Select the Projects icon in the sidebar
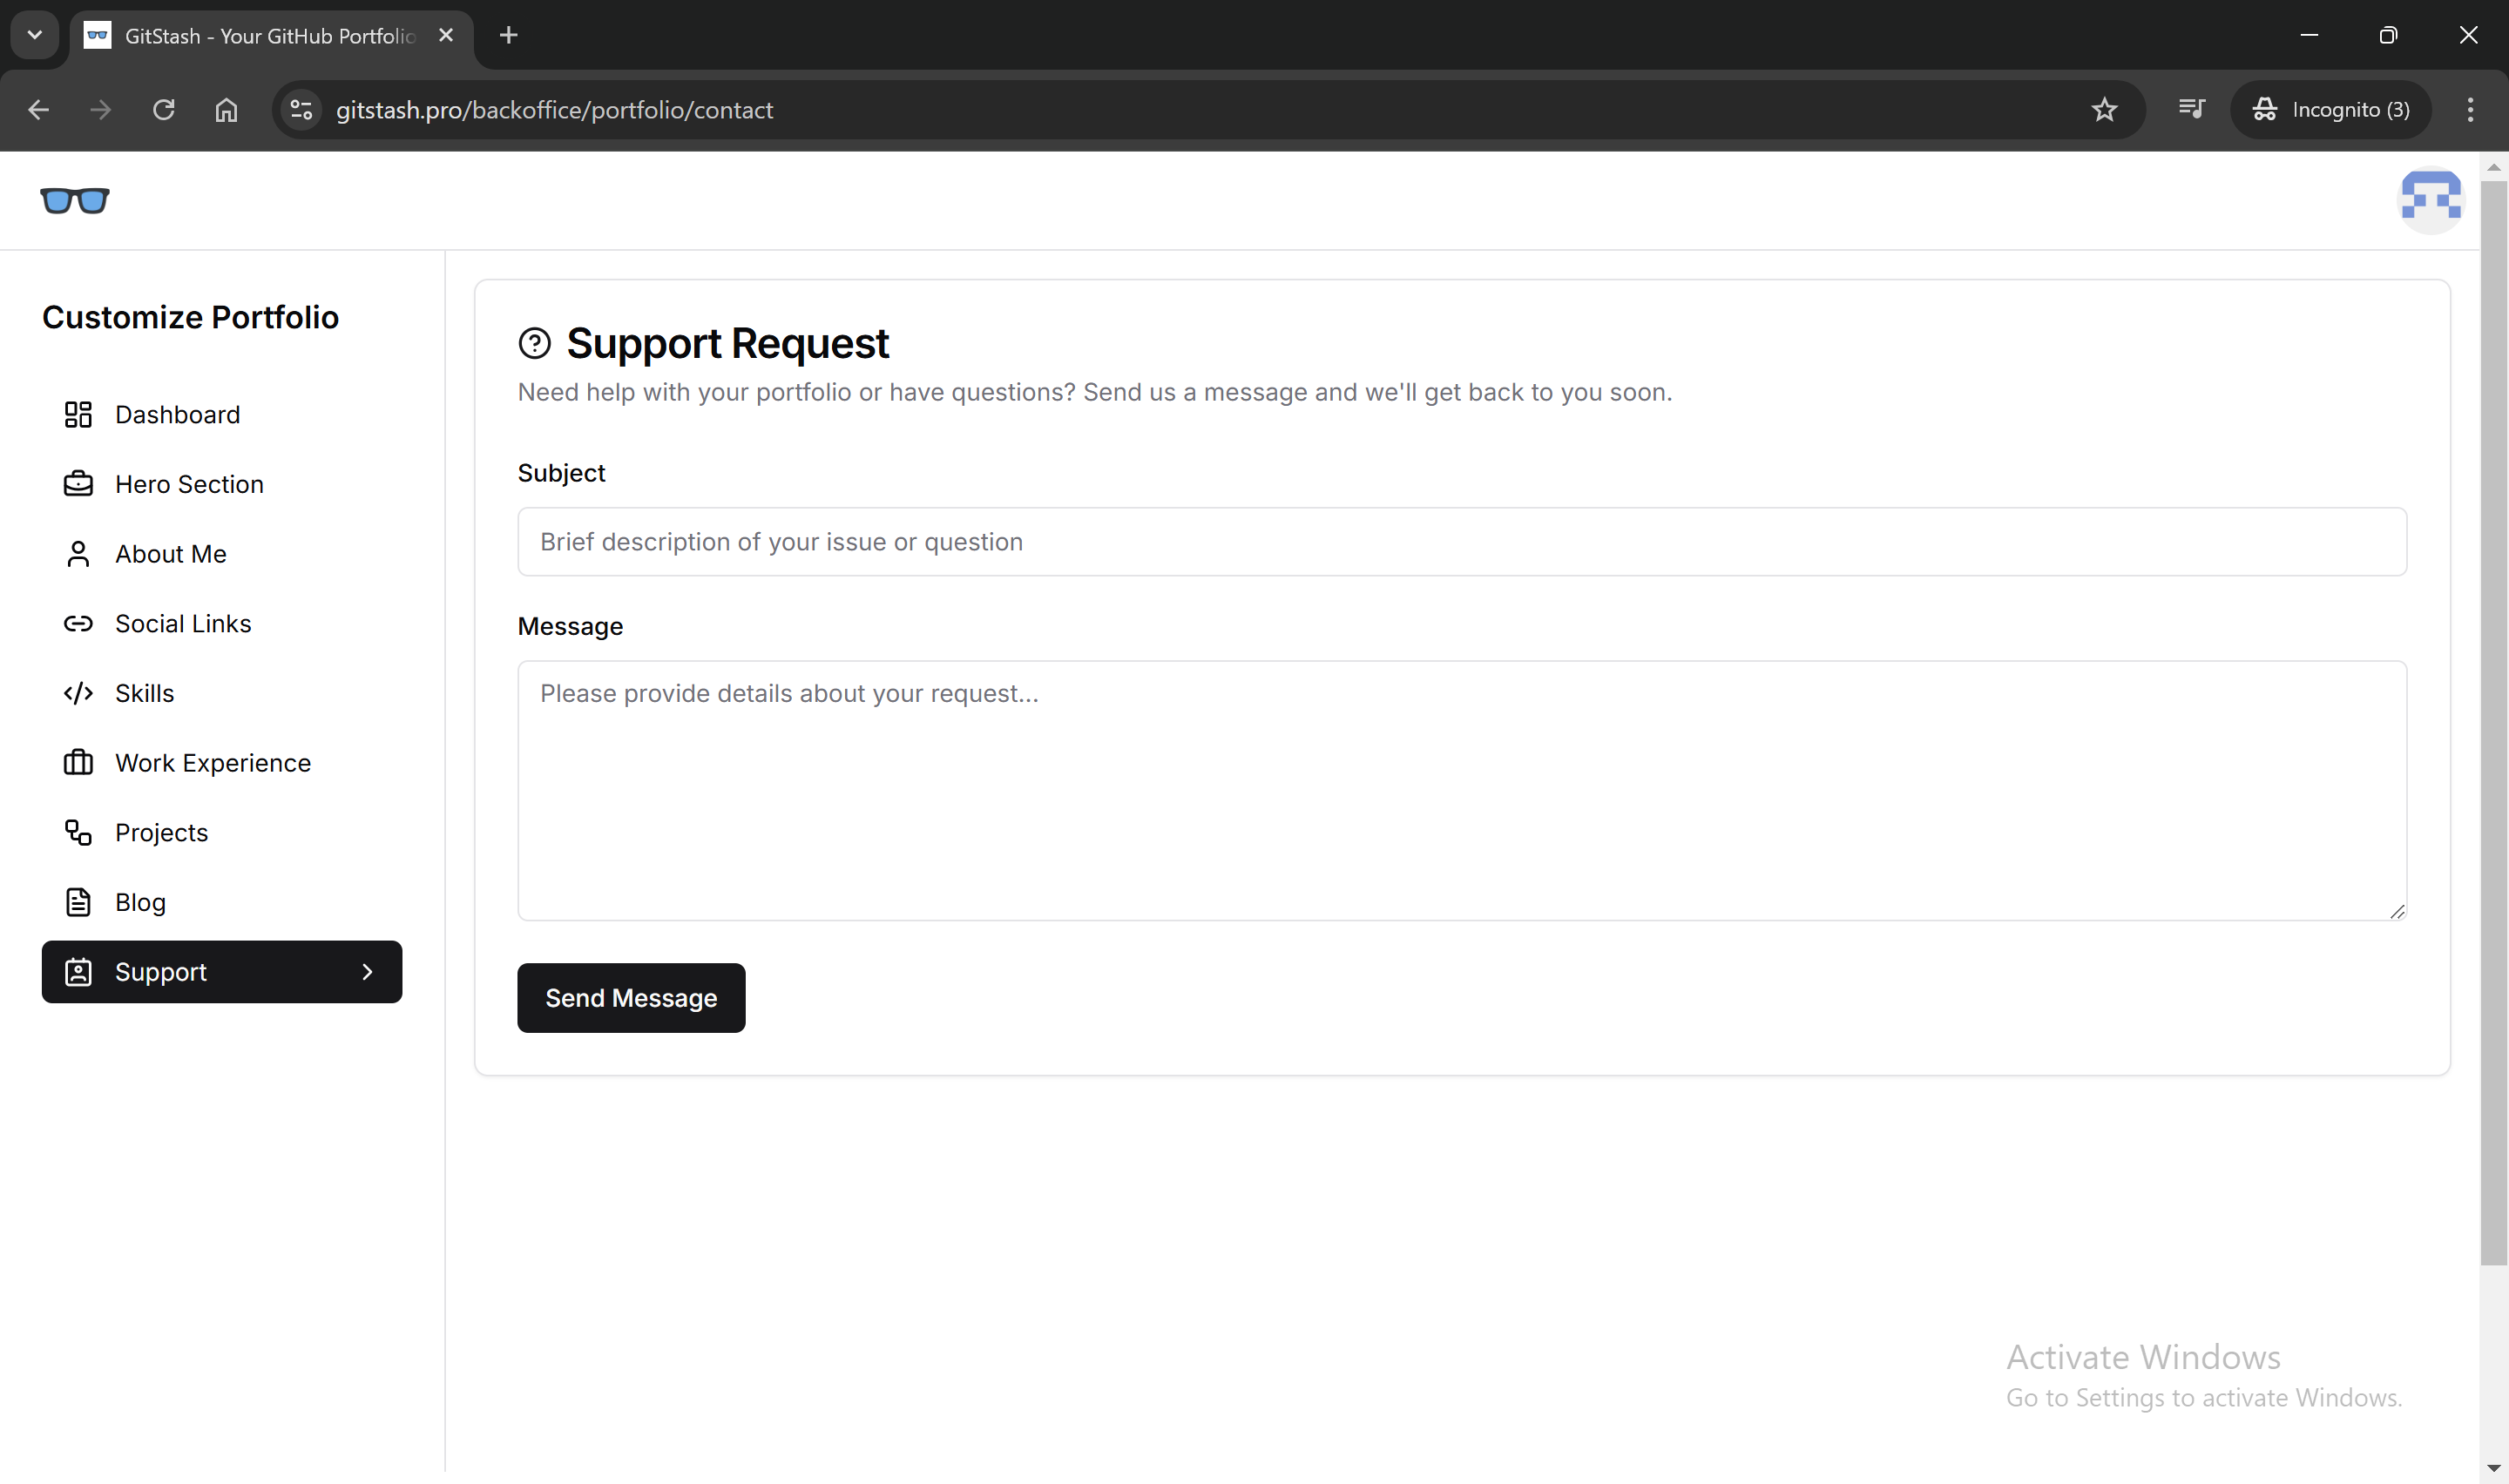The image size is (2509, 1484). pos(78,832)
